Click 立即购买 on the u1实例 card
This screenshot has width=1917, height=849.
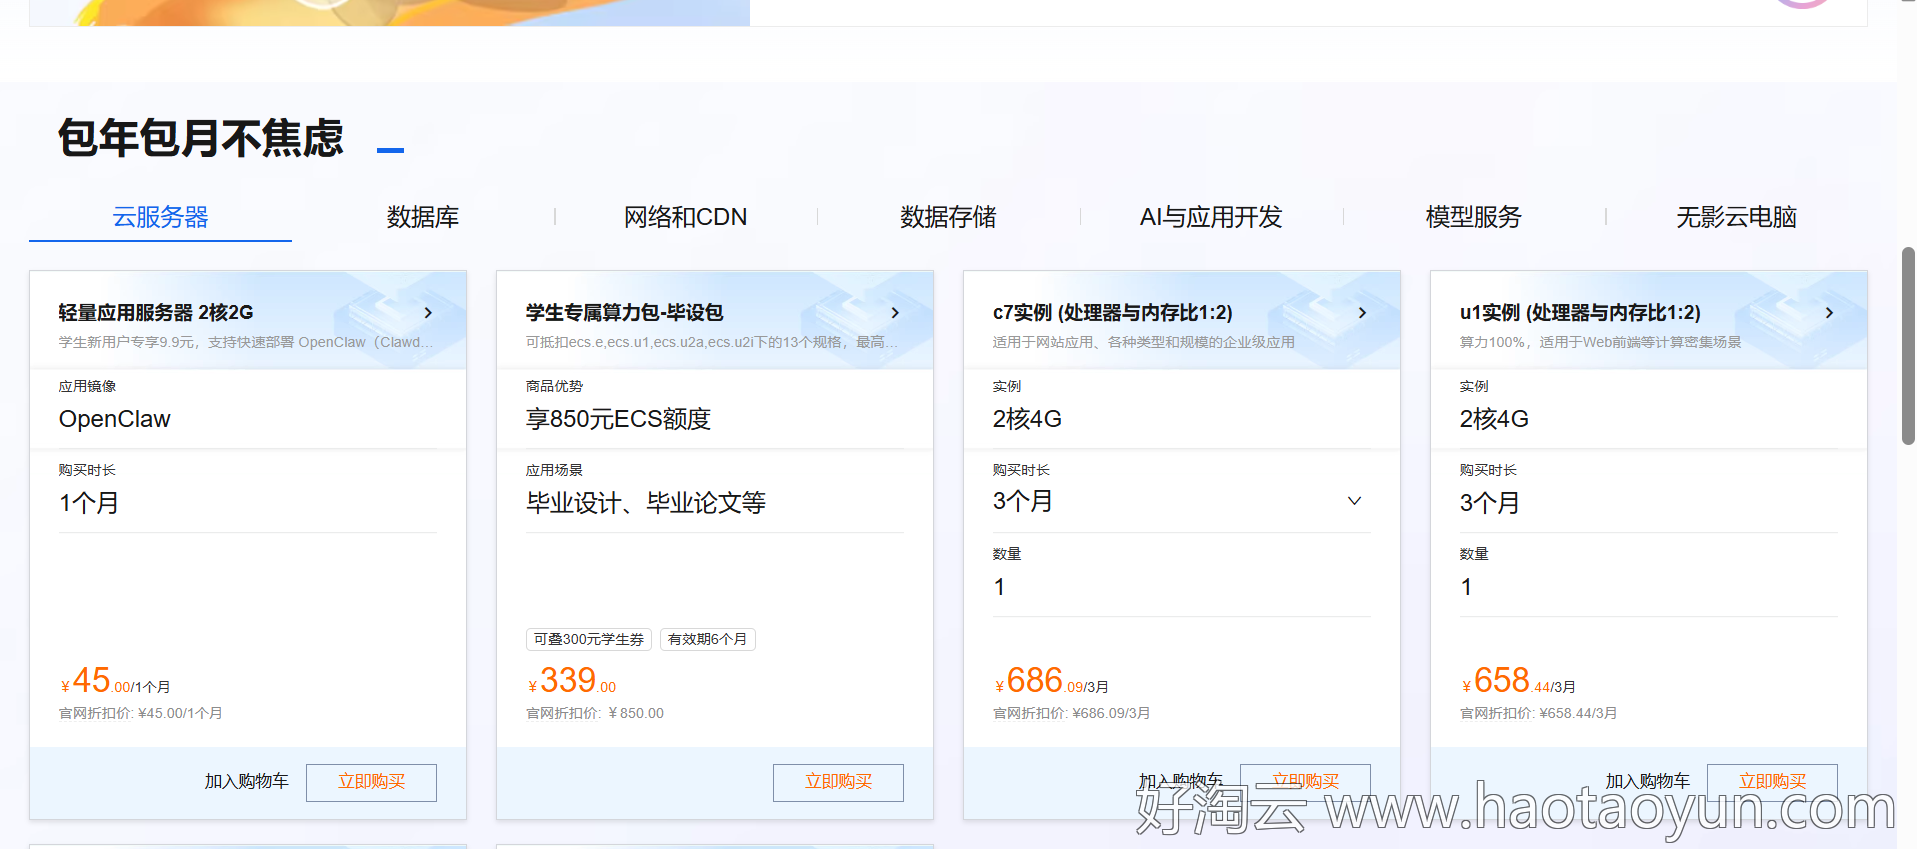(1772, 782)
